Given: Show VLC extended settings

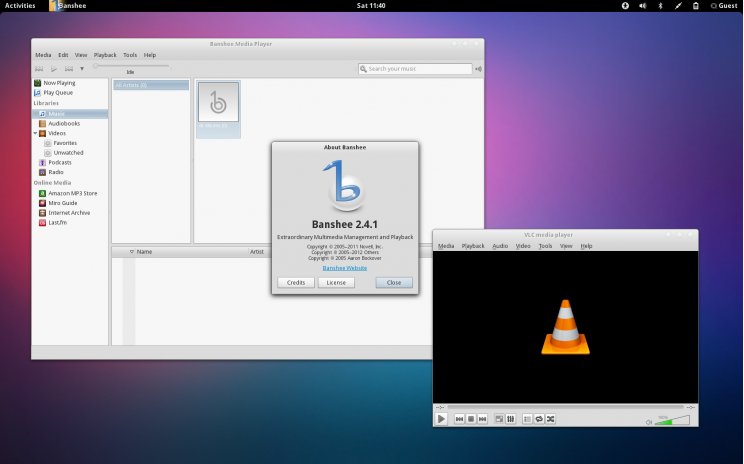Looking at the screenshot, I should (511, 419).
